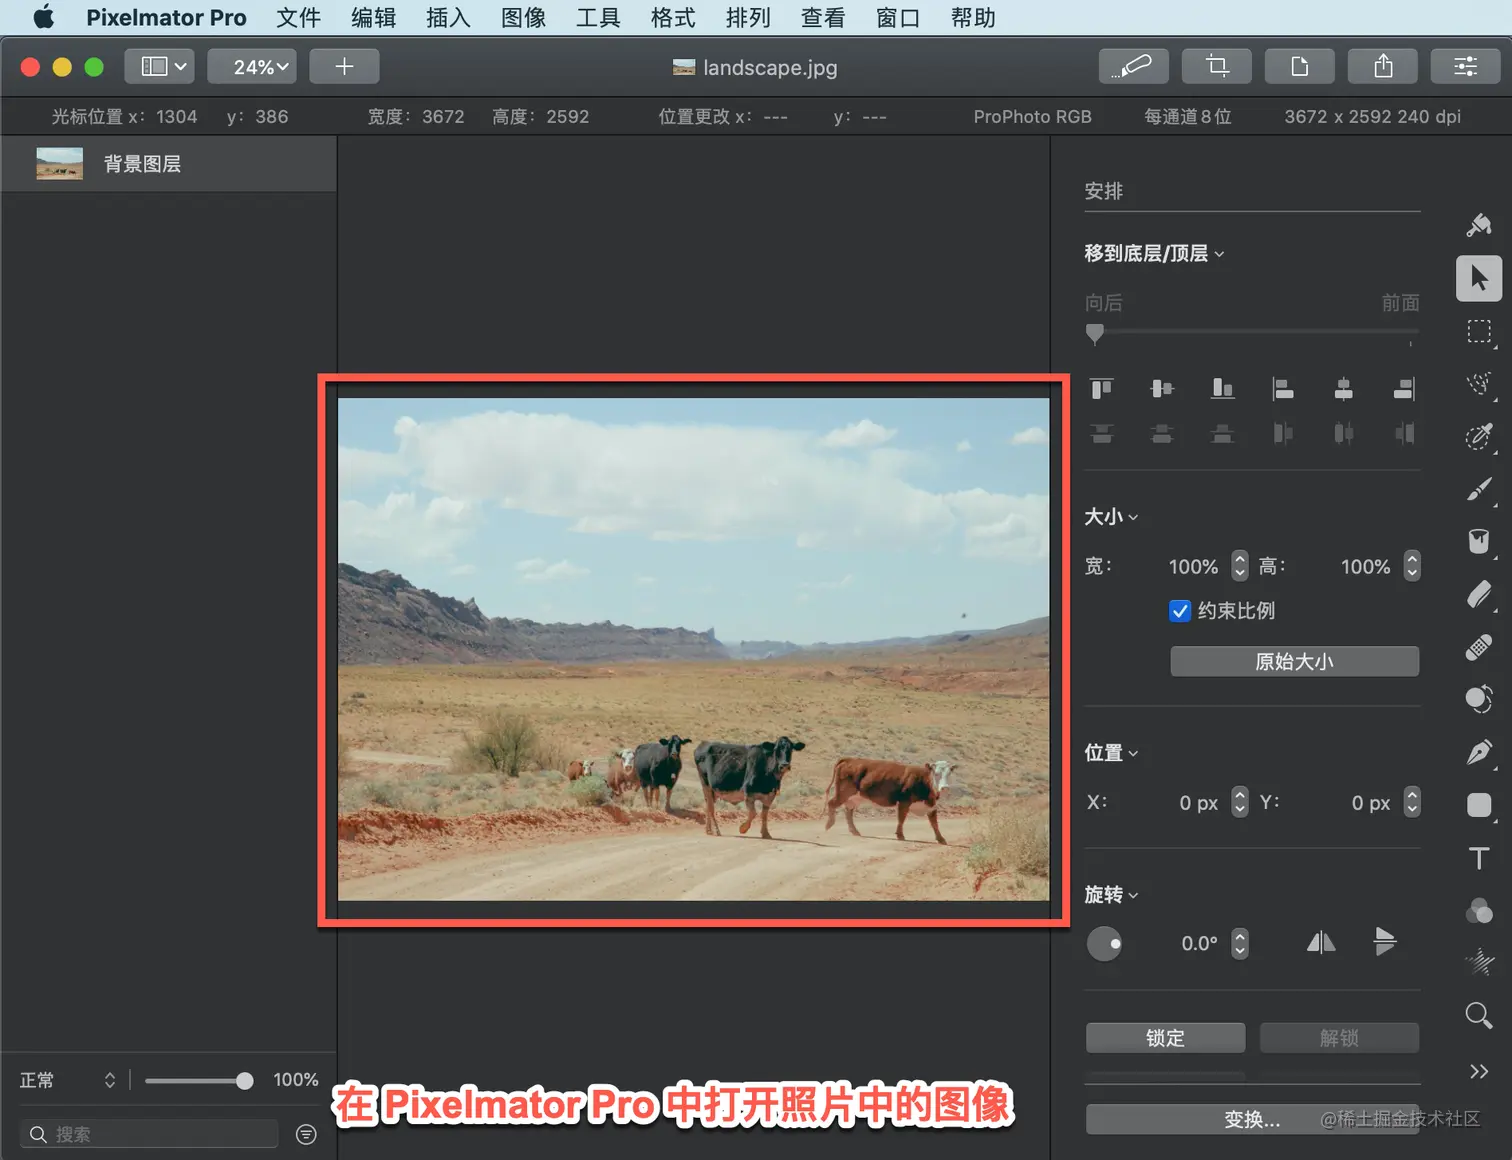This screenshot has height=1160, width=1512.
Task: Uncheck the 约束比例 checkbox
Action: click(1180, 611)
